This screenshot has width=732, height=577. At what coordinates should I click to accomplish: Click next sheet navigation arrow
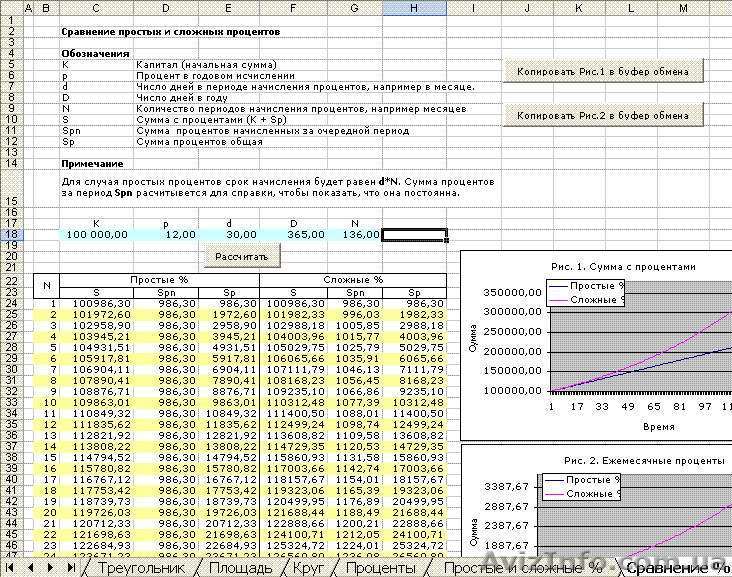[x=50, y=567]
